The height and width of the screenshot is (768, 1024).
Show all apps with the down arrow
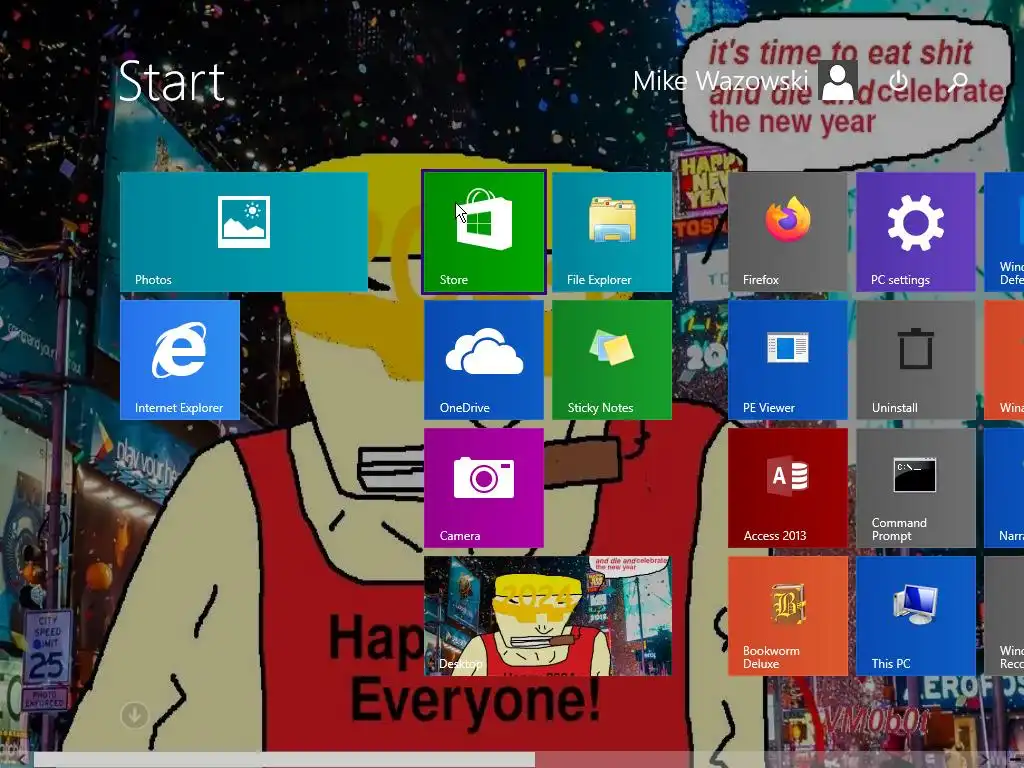coord(135,715)
